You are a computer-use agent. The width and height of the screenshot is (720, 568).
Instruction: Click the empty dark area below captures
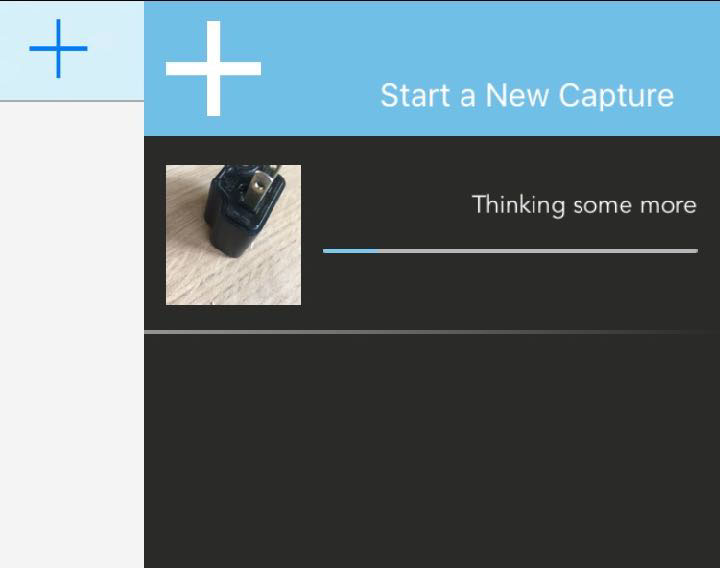[x=432, y=451]
